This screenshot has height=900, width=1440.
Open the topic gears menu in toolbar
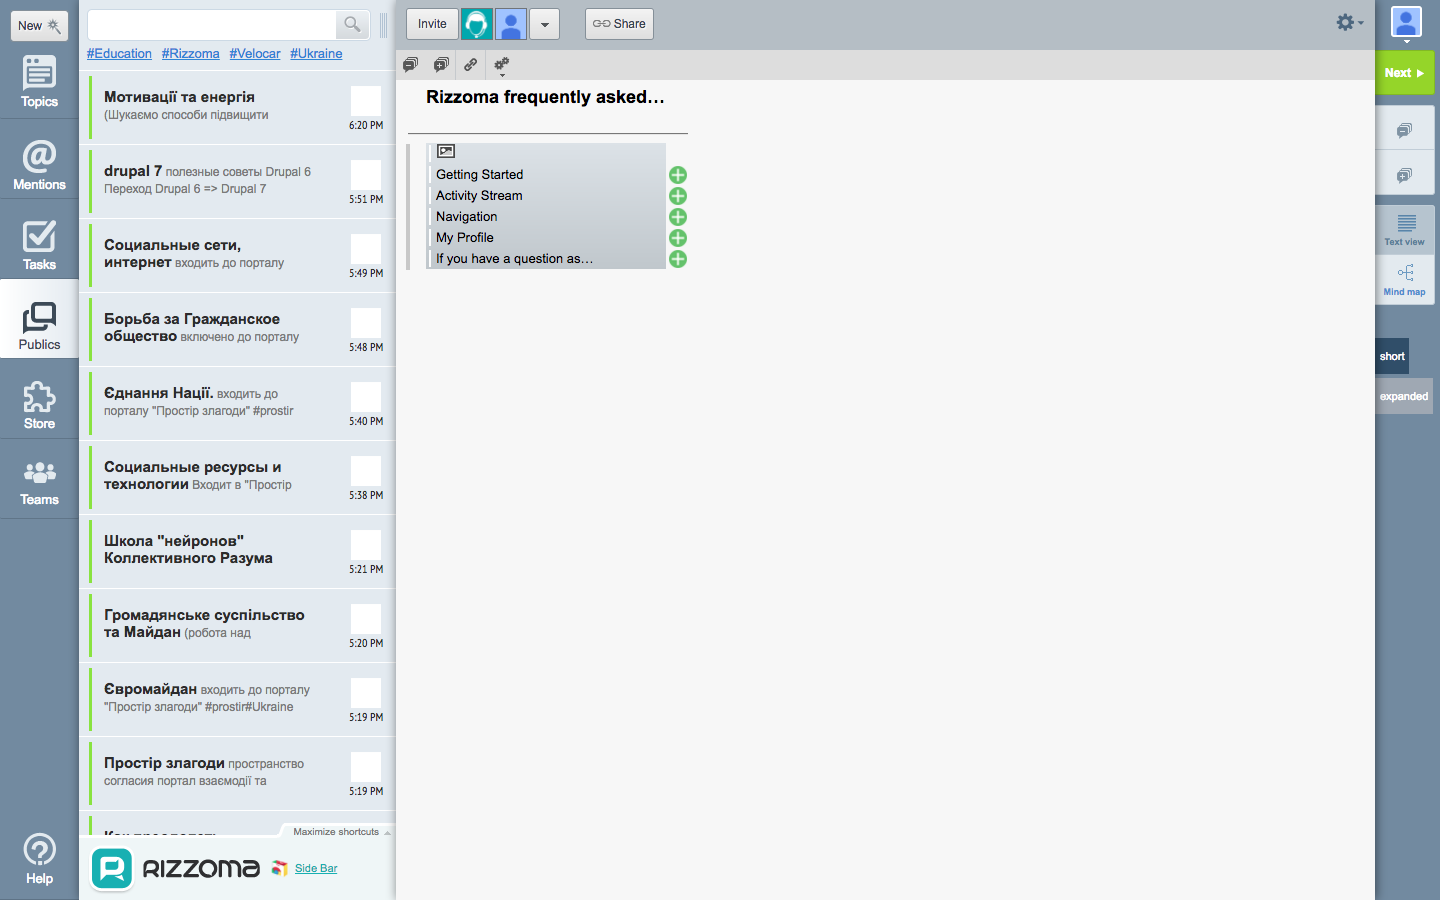click(502, 66)
